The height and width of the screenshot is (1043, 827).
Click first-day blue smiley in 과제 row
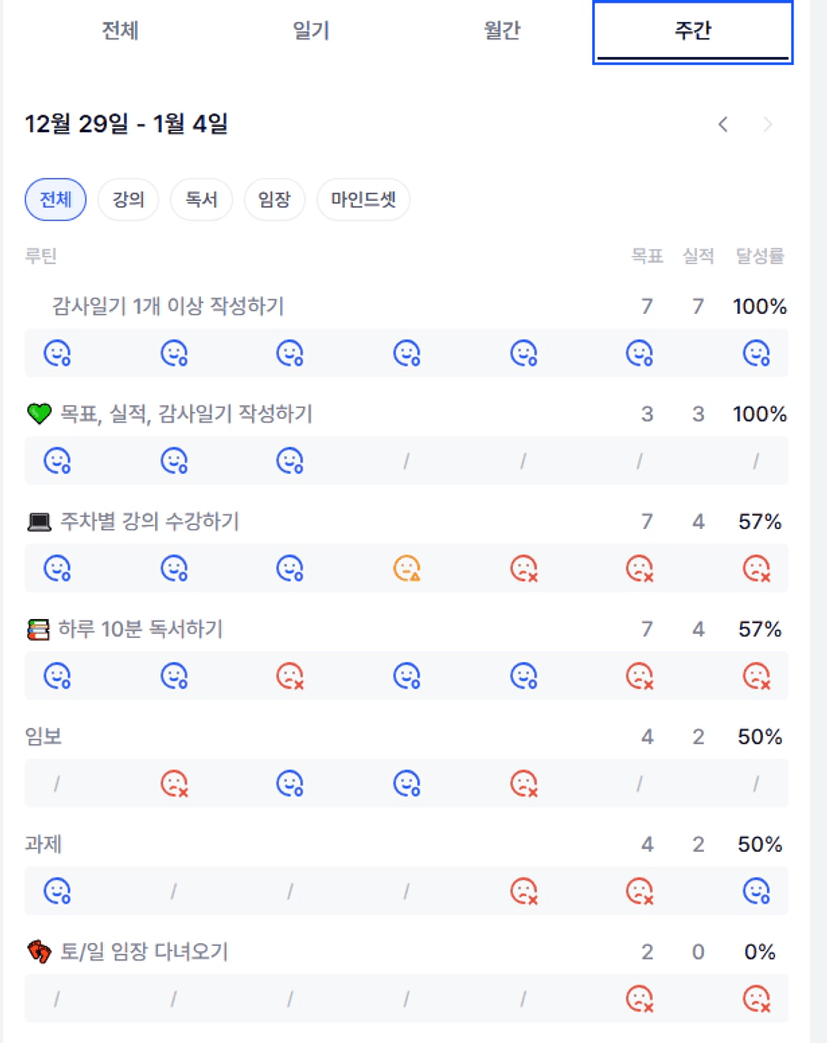tap(57, 890)
